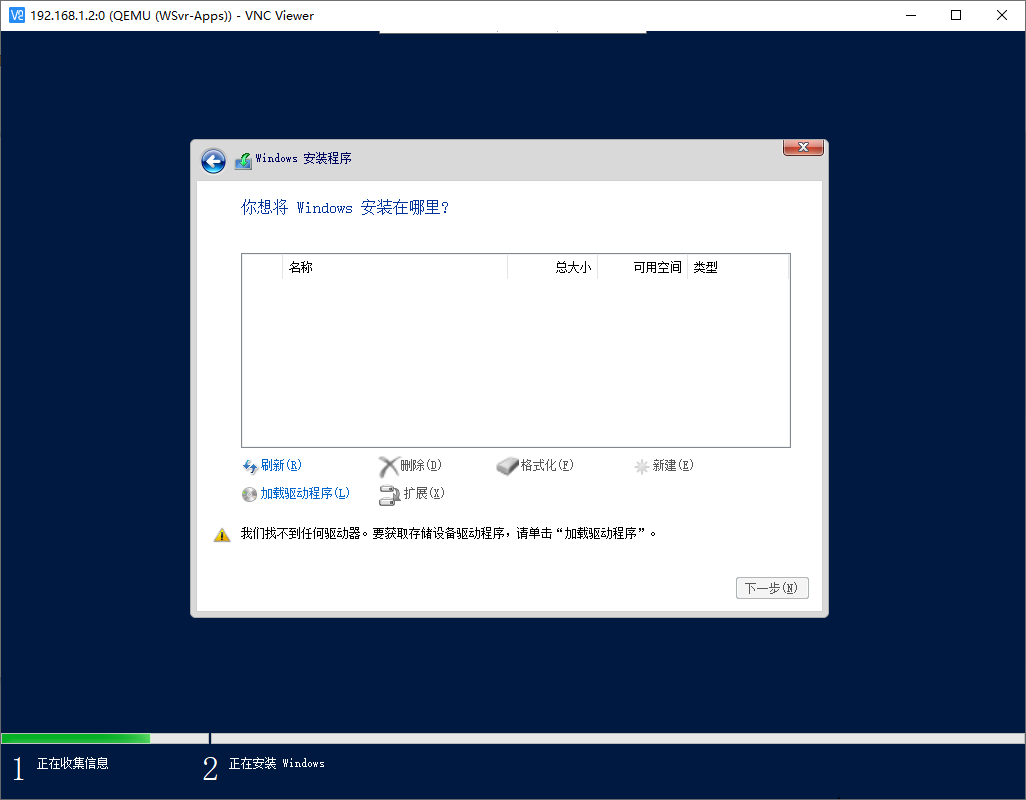
Task: Click the 你想将 Windows 安装在哪里 heading
Action: pyautogui.click(x=345, y=208)
